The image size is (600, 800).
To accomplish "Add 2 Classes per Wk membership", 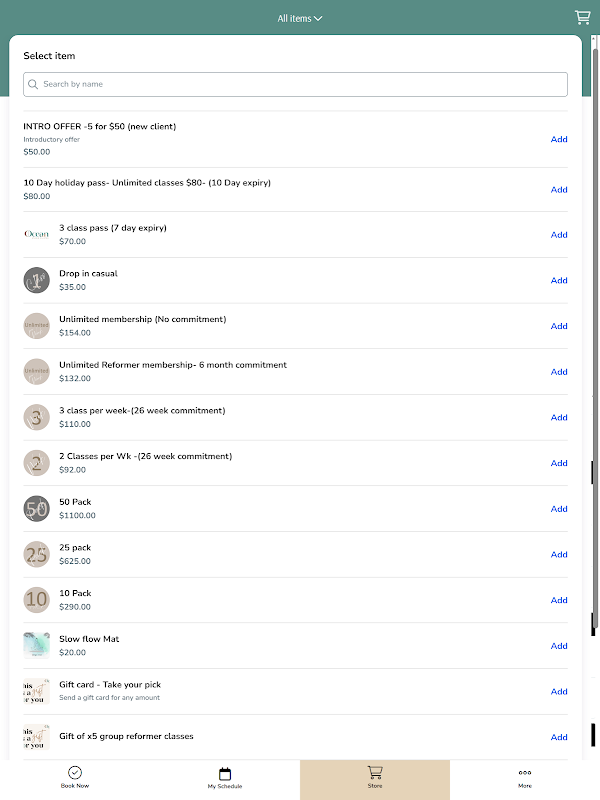I will pyautogui.click(x=559, y=463).
